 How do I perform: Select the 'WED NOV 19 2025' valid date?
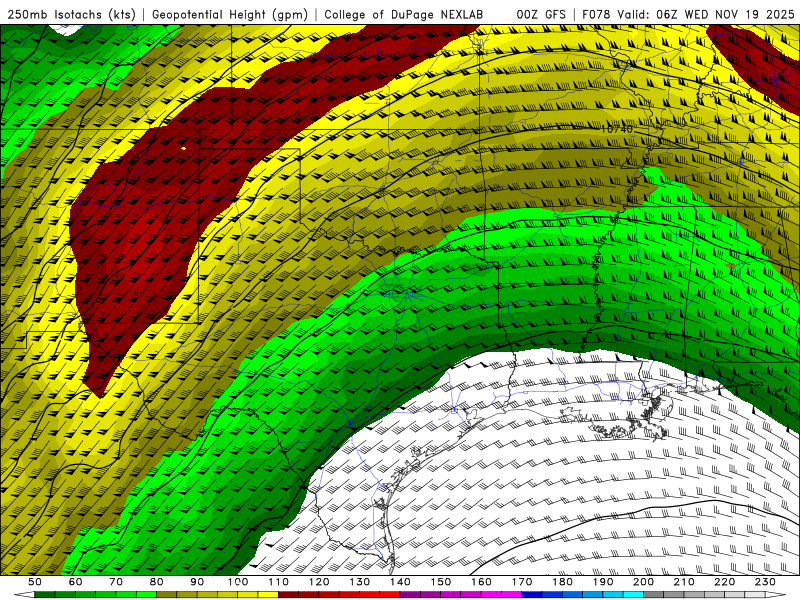(740, 14)
